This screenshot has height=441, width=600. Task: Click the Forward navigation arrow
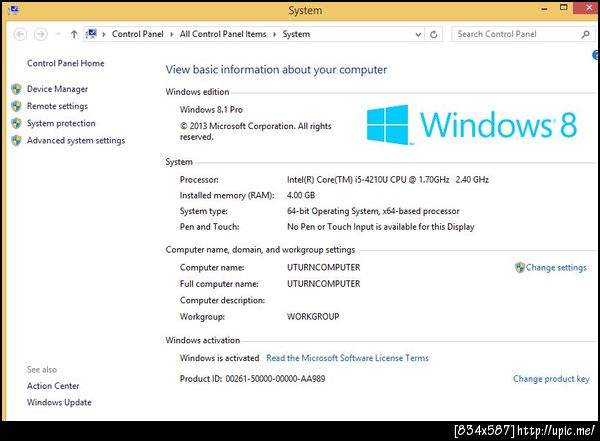41,34
